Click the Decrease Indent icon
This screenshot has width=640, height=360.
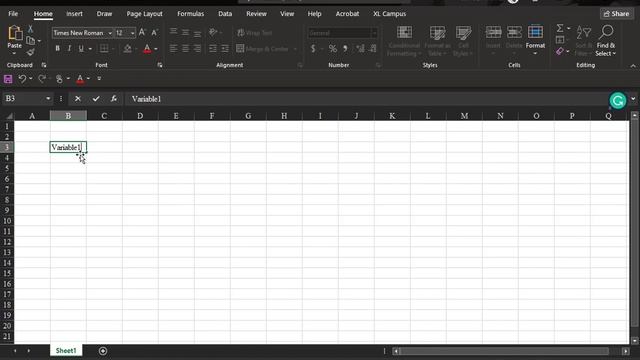(x=213, y=49)
